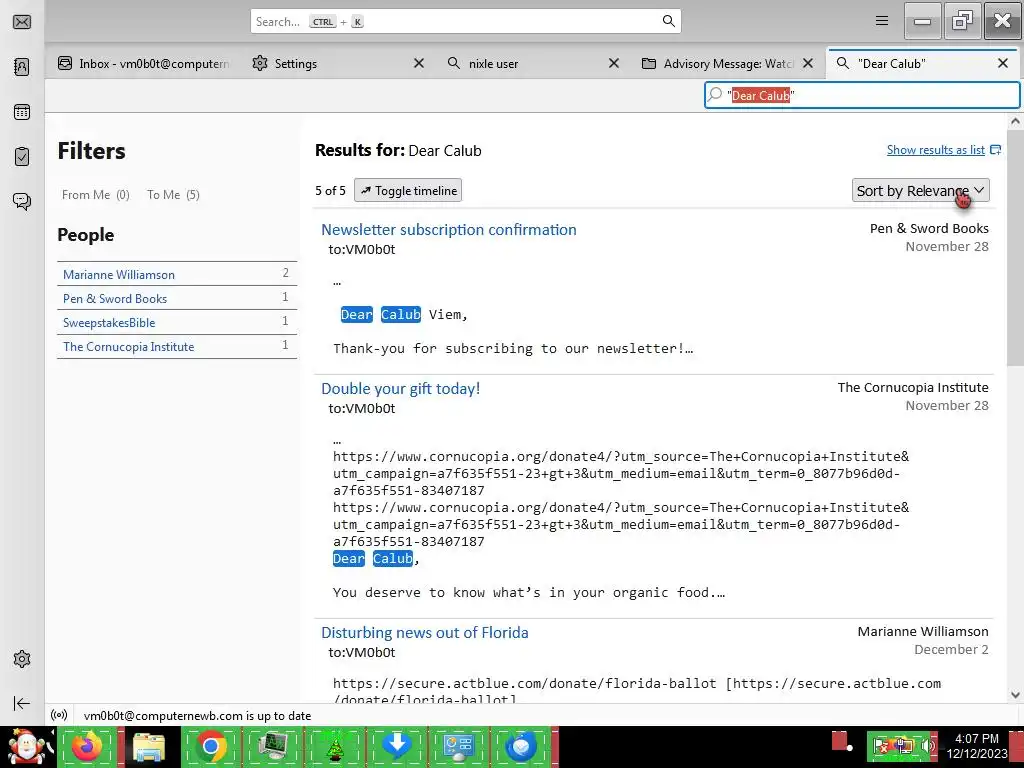The height and width of the screenshot is (768, 1024).
Task: Launch Chrome from the taskbar
Action: [210, 747]
